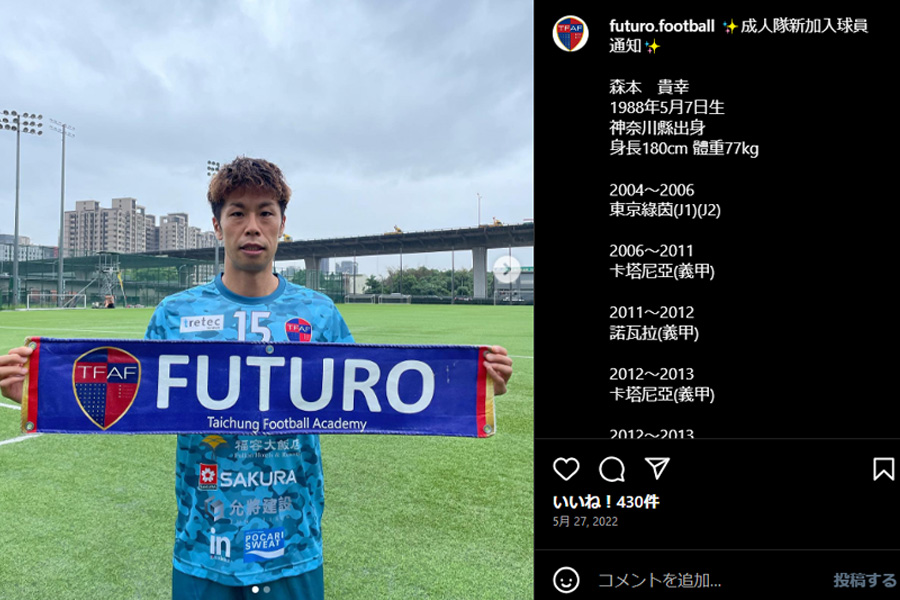Open the futuro.football username link
This screenshot has height=600, width=900.
coord(661,26)
